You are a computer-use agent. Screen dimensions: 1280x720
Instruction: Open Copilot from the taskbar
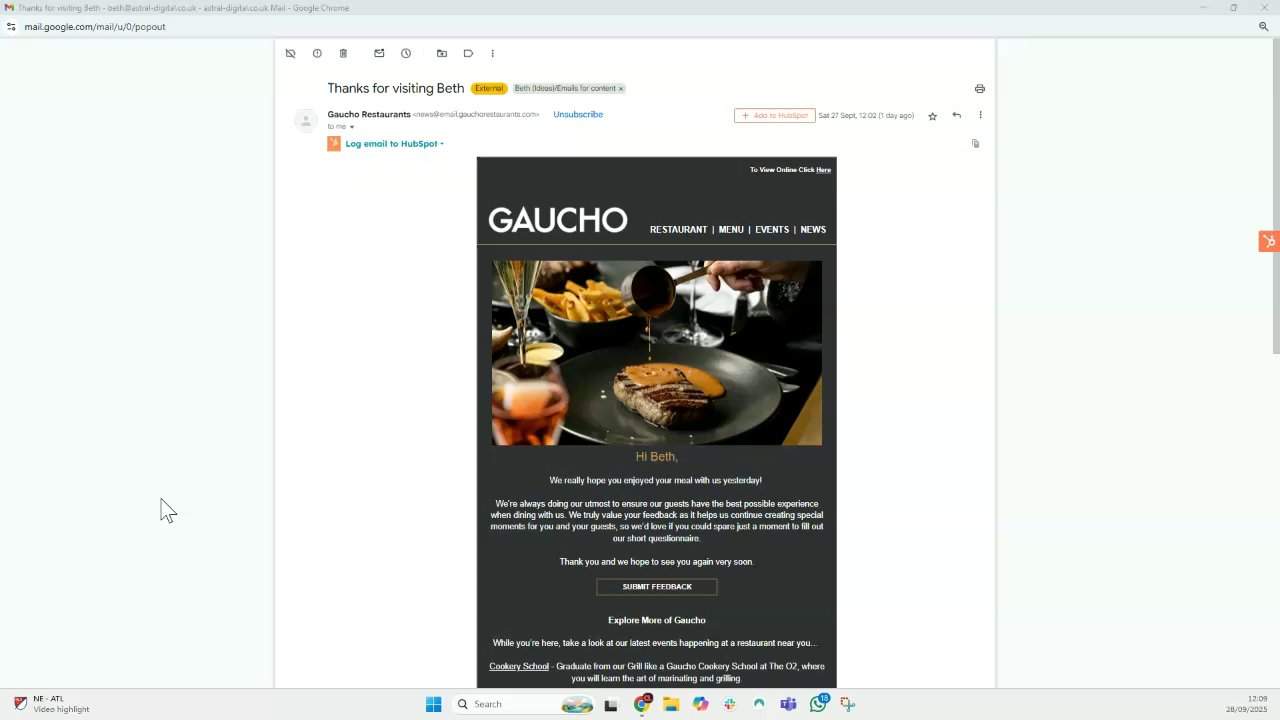701,704
